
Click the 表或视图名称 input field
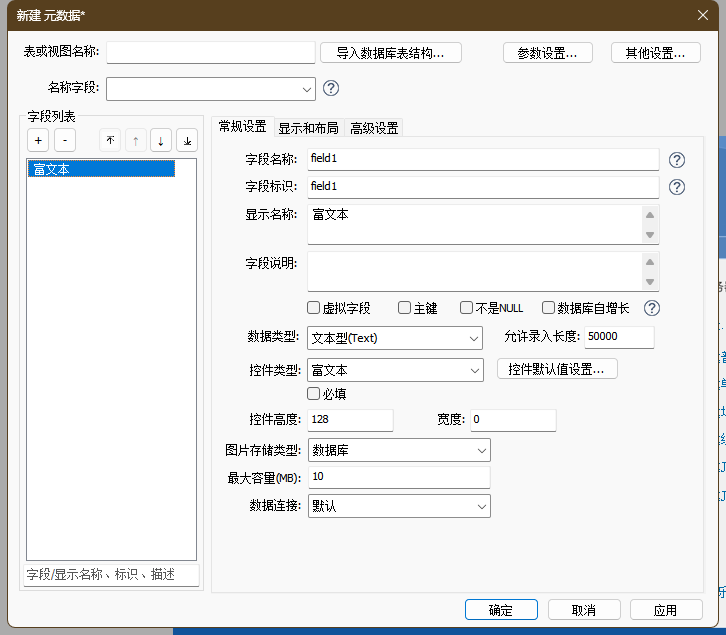pyautogui.click(x=210, y=53)
